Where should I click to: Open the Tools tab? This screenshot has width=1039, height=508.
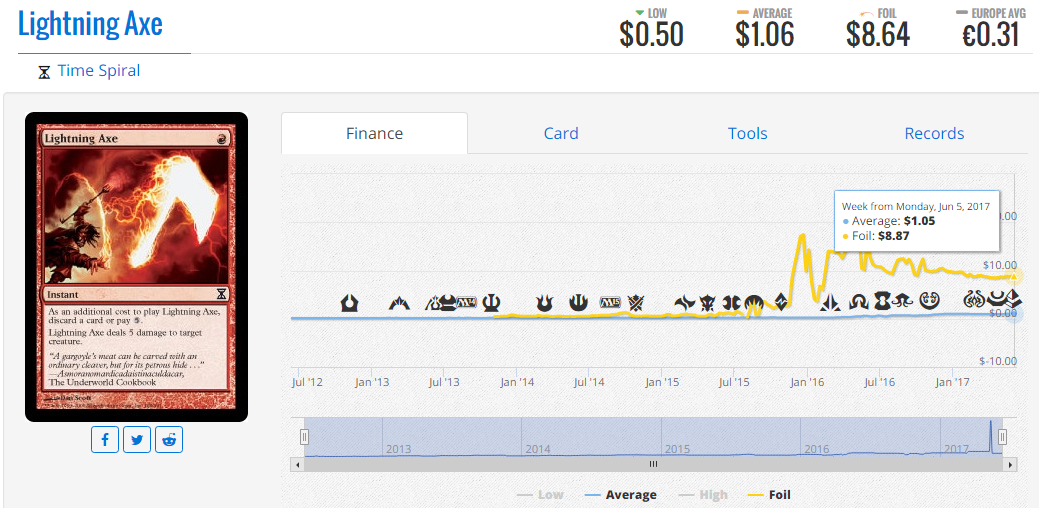(x=747, y=133)
